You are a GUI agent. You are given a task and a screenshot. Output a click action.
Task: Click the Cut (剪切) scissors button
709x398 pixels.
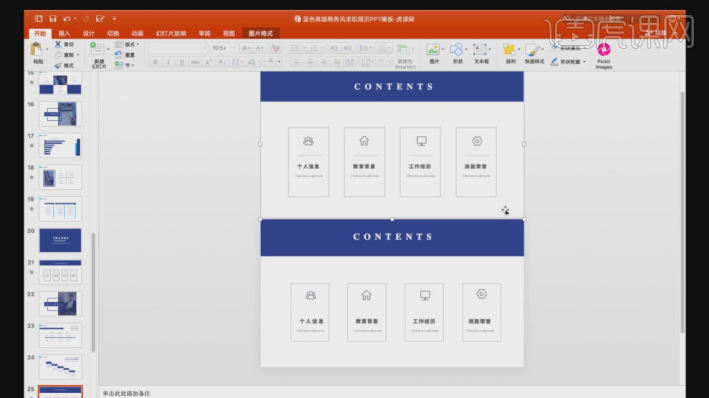(64, 44)
